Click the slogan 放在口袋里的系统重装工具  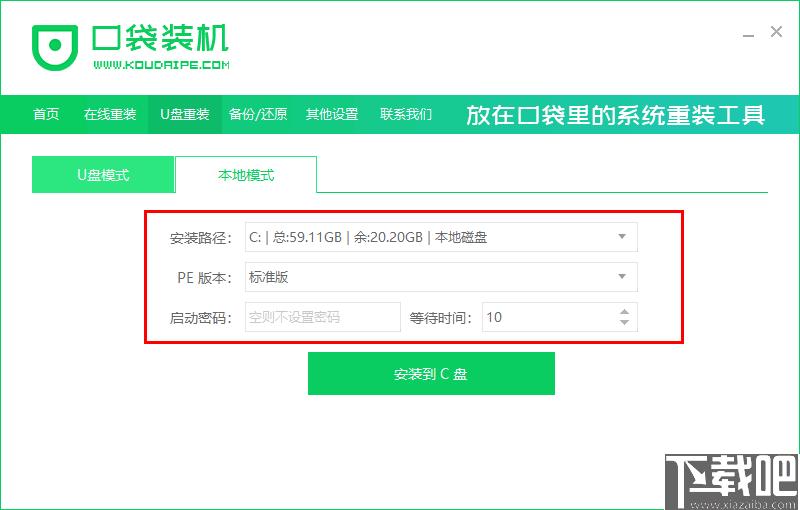[x=615, y=115]
